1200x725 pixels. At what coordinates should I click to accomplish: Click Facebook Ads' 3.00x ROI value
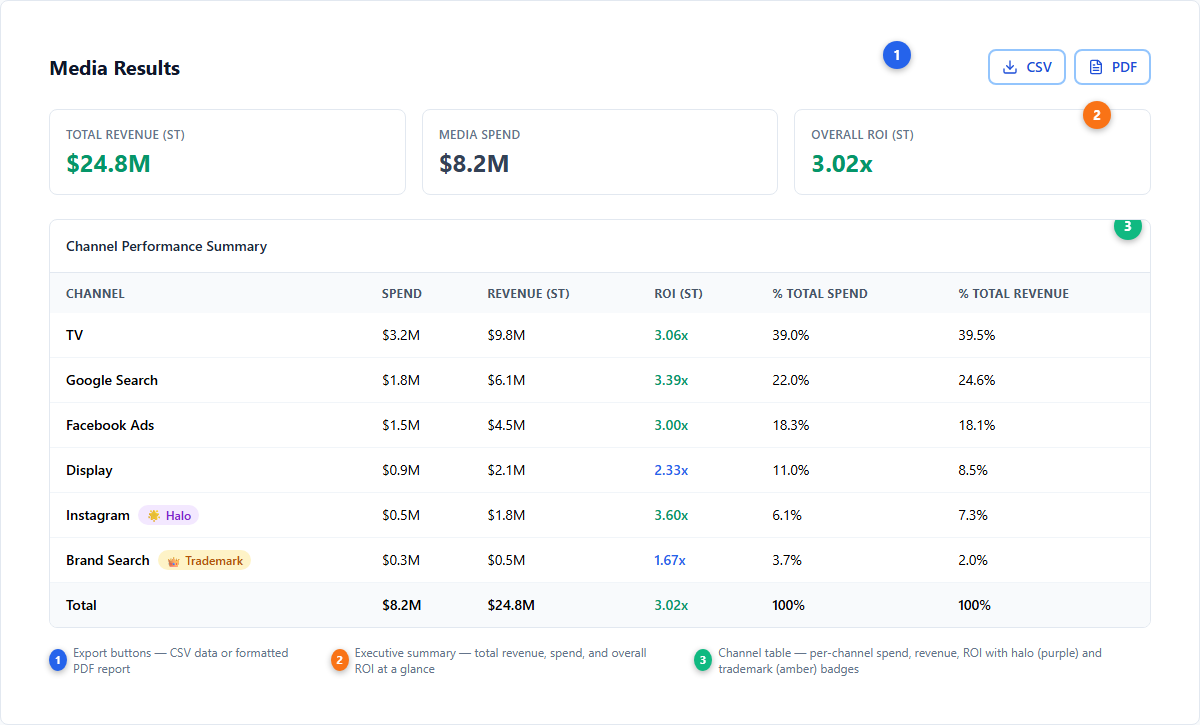[671, 425]
